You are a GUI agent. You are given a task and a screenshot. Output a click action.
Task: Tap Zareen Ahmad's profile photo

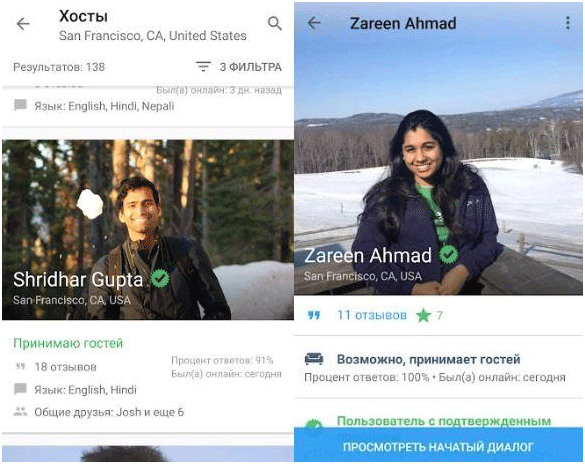438,149
